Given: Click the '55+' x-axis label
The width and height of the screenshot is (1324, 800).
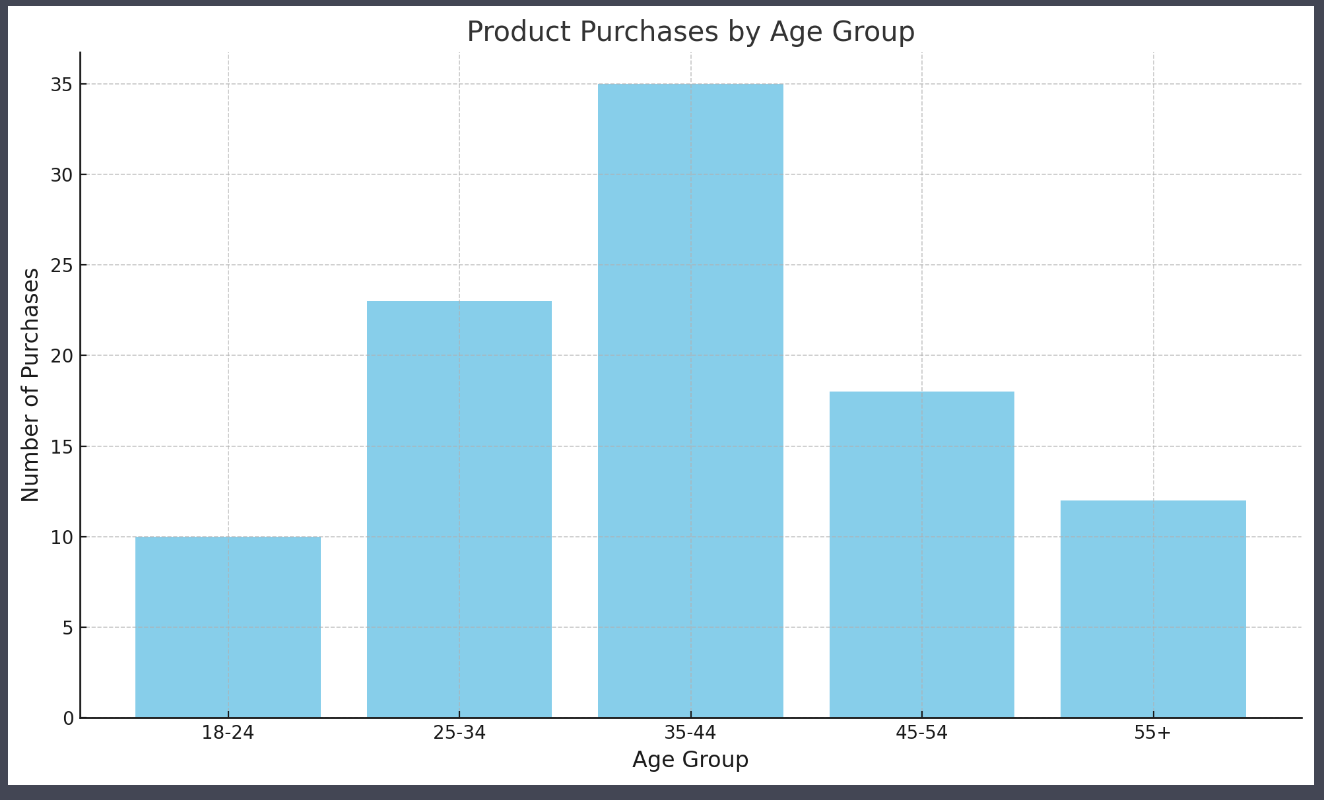Looking at the screenshot, I should click(1153, 733).
